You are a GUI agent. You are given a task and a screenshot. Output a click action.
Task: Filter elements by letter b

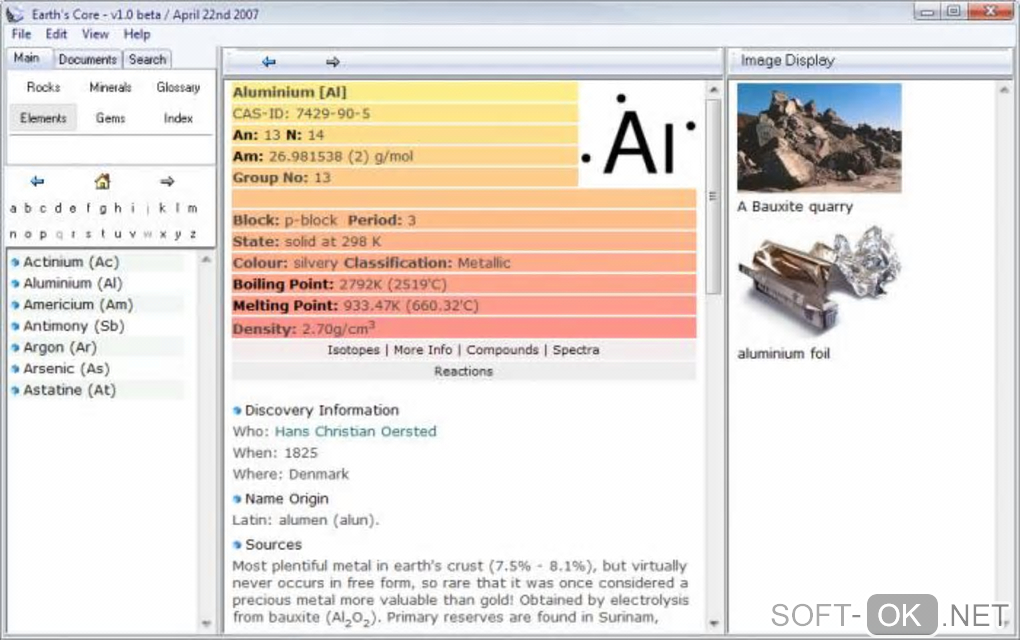27,208
